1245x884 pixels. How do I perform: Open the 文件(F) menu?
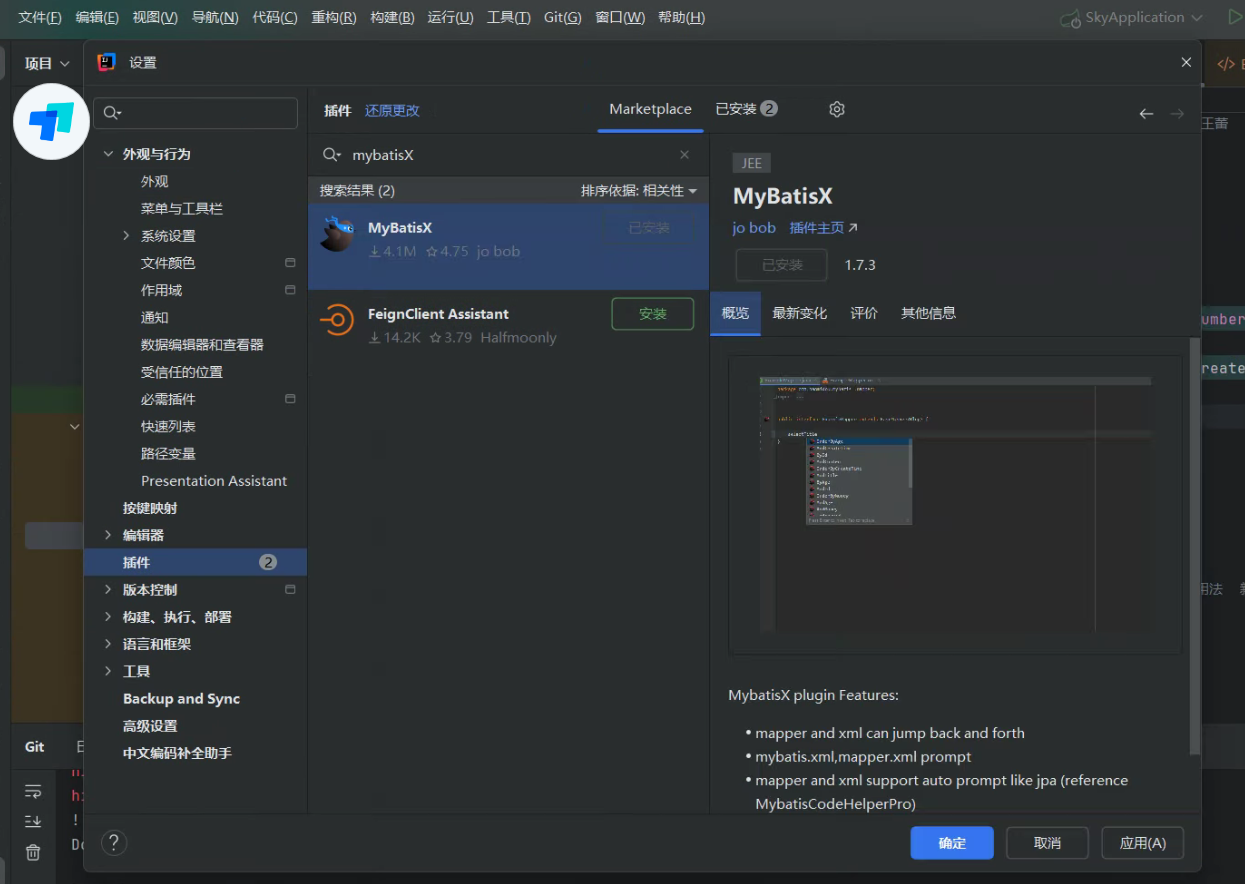40,17
